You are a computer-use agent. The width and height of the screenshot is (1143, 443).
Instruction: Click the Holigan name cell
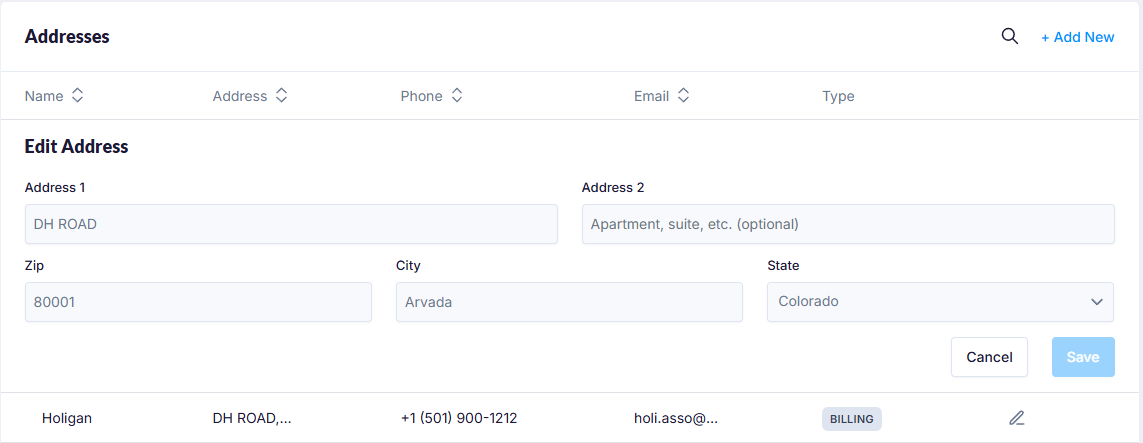click(x=67, y=418)
